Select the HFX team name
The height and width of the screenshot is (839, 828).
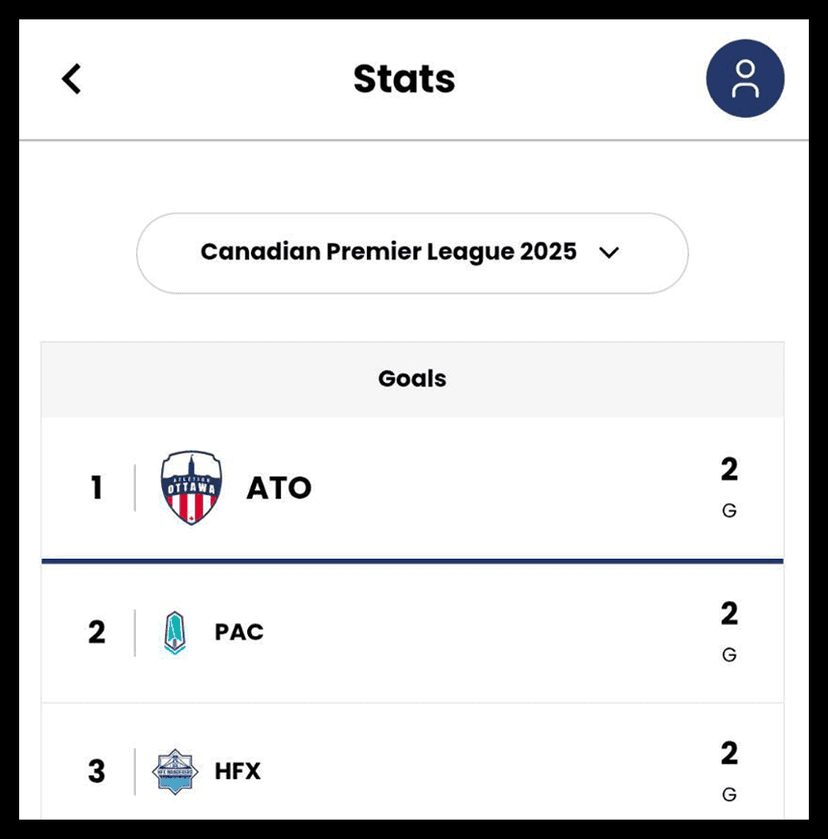pos(237,771)
